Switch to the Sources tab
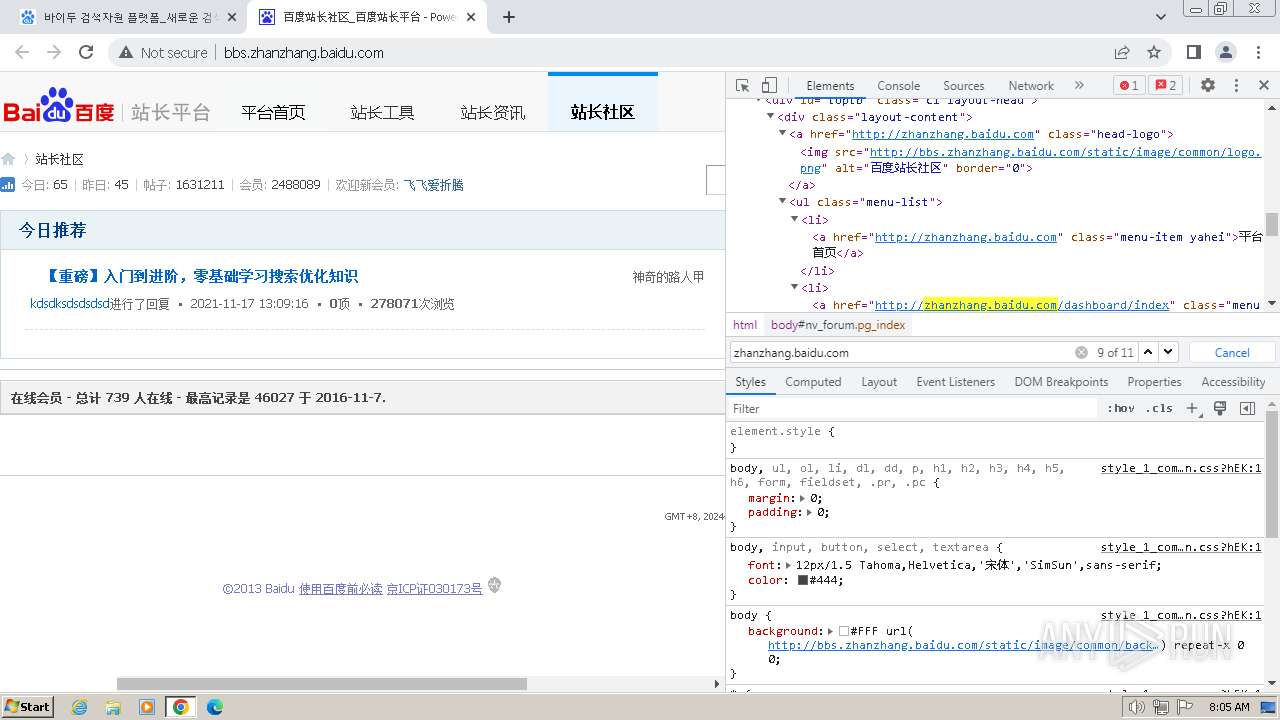The height and width of the screenshot is (720, 1280). point(963,86)
